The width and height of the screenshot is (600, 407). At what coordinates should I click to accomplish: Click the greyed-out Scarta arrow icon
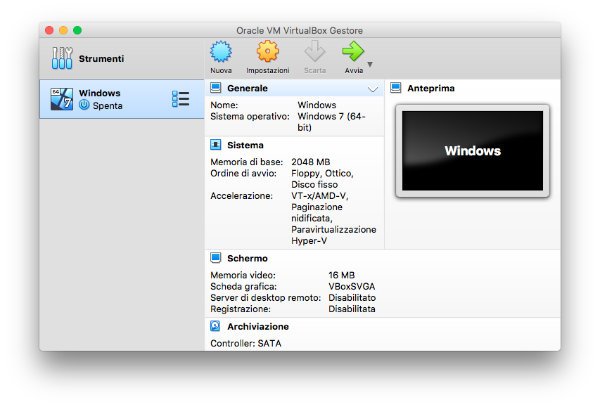(315, 51)
